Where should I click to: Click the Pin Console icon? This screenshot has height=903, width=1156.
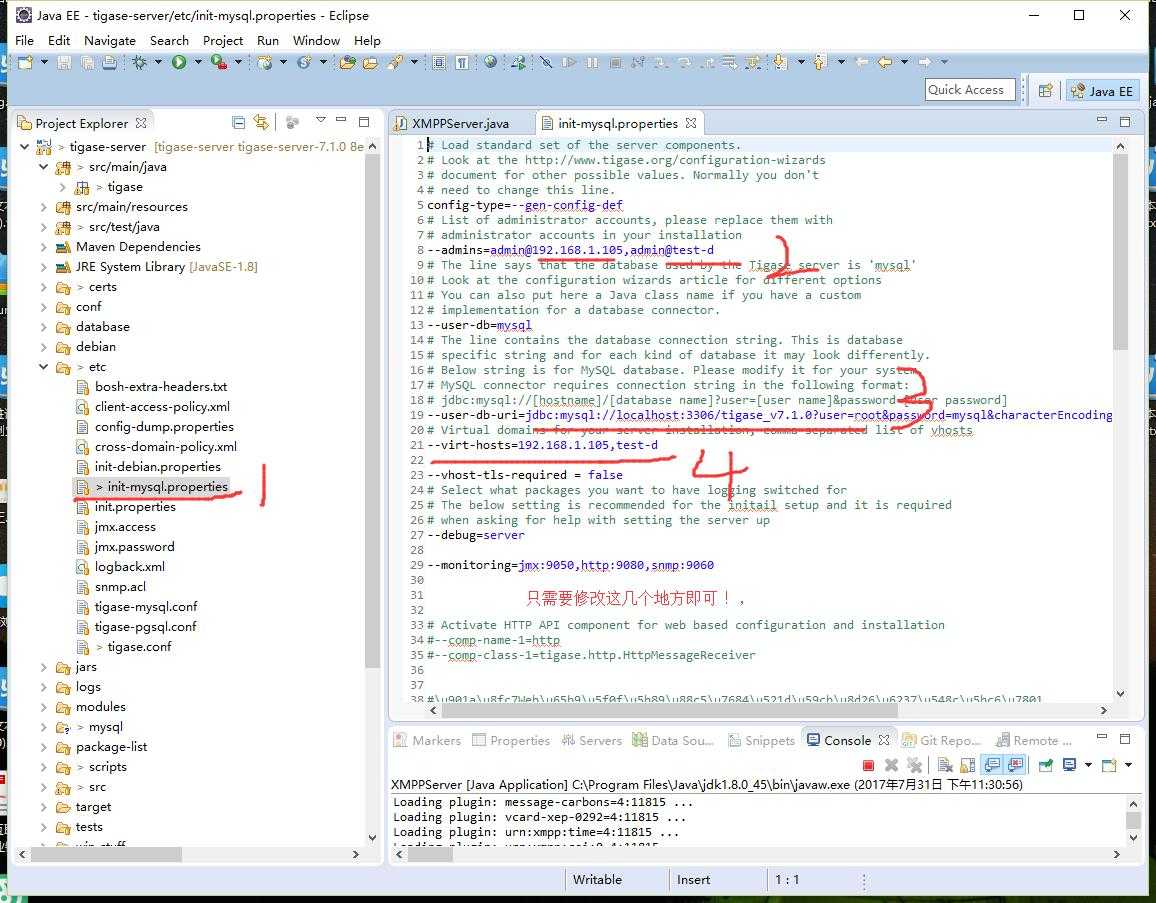click(x=1045, y=765)
